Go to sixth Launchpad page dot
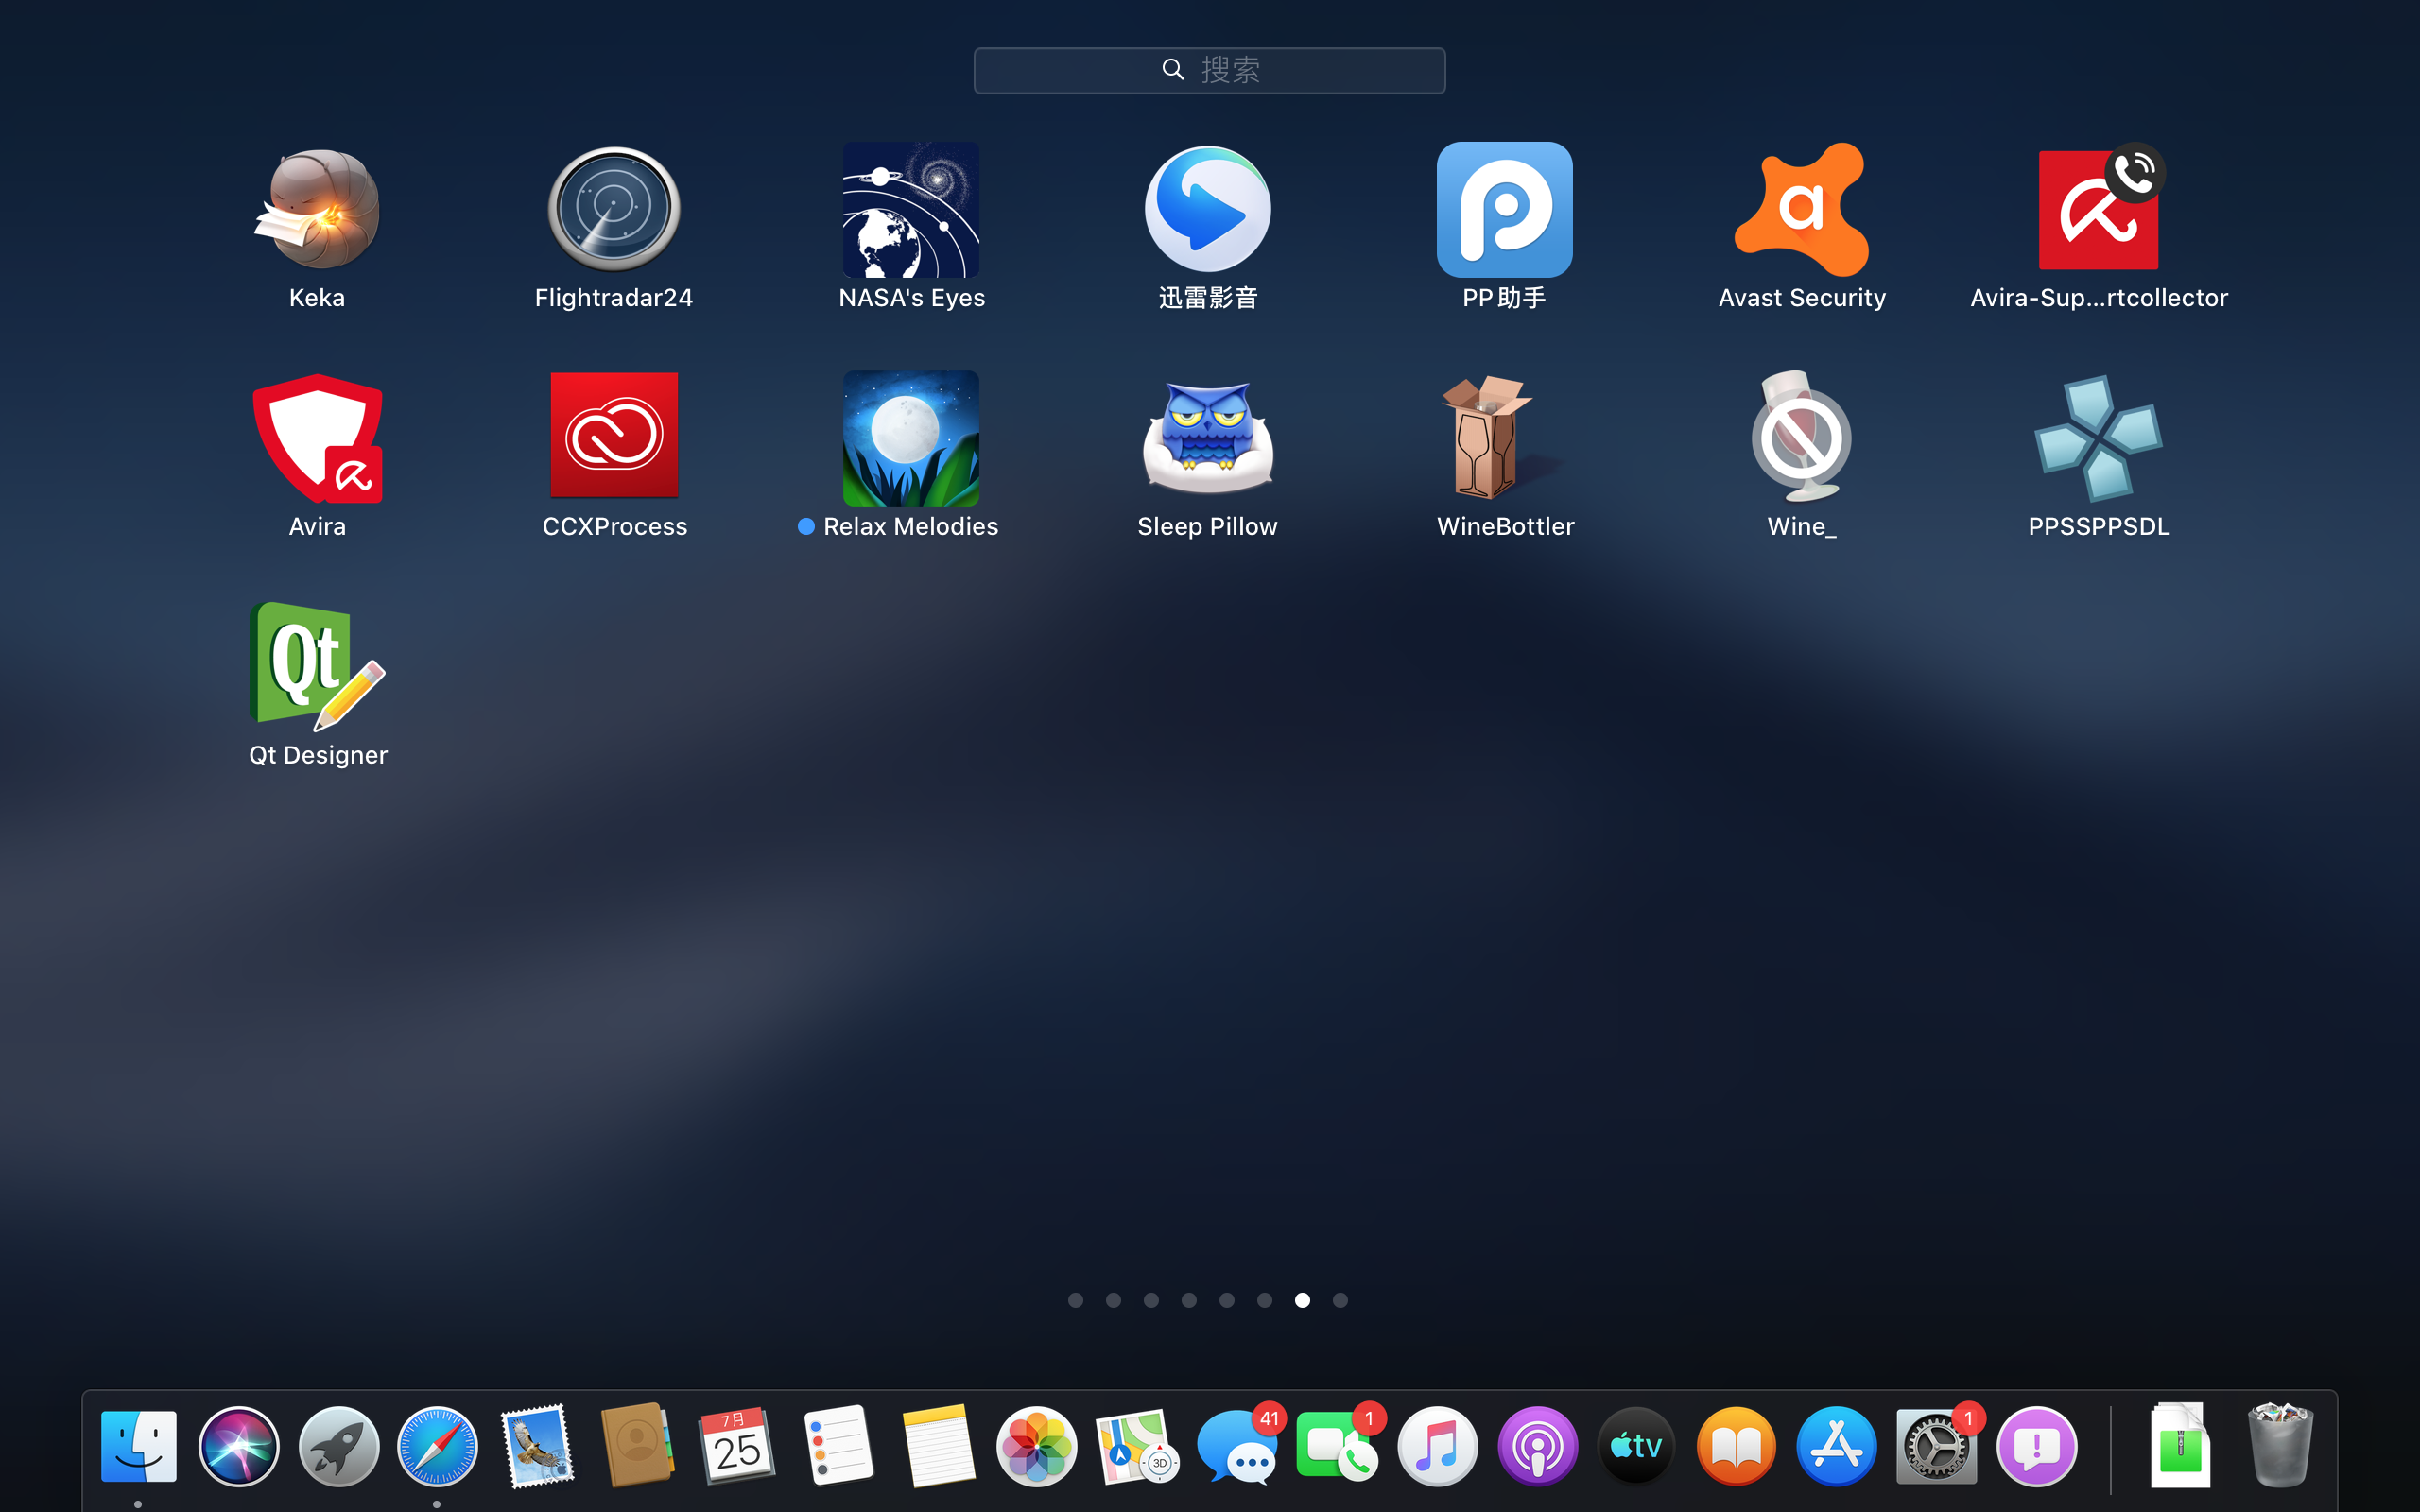2420x1512 pixels. (1265, 1300)
